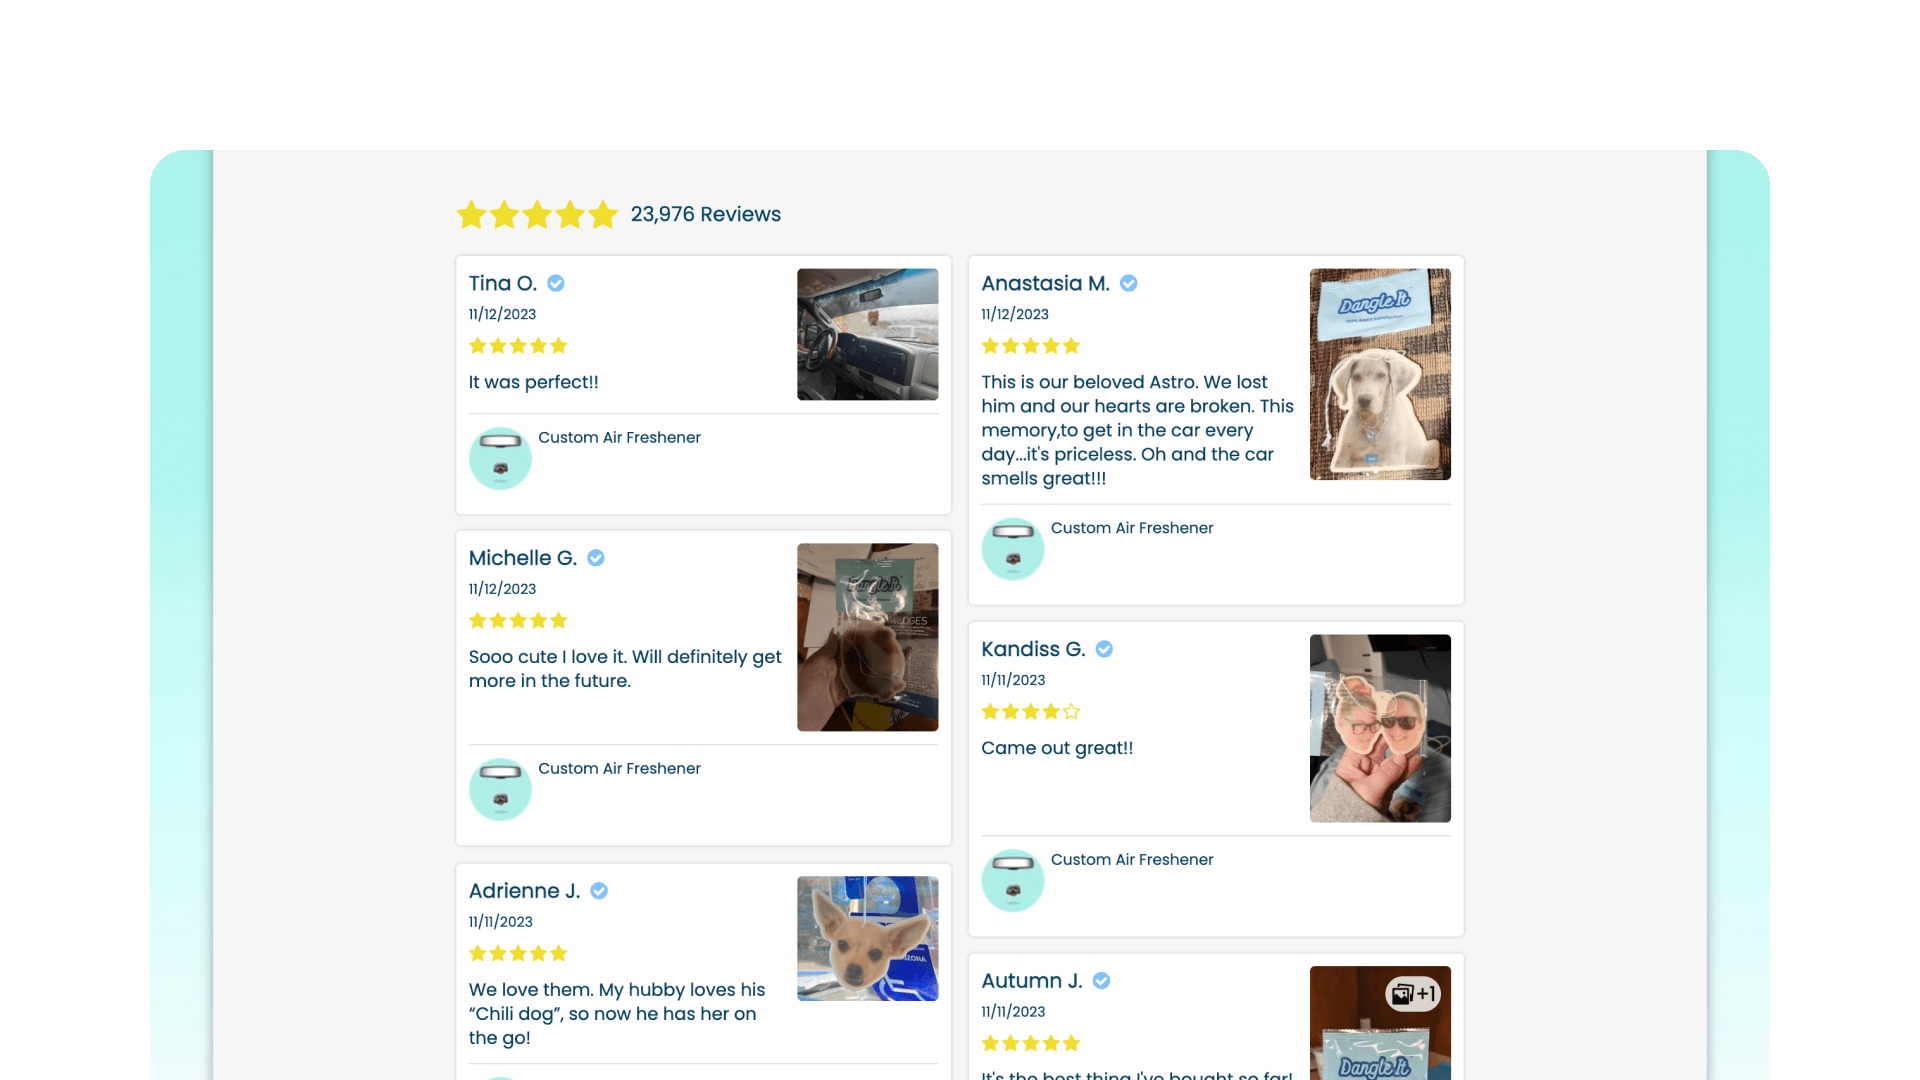The width and height of the screenshot is (1920, 1080).
Task: Click the verified badge next to Tina O.
Action: [x=556, y=284]
